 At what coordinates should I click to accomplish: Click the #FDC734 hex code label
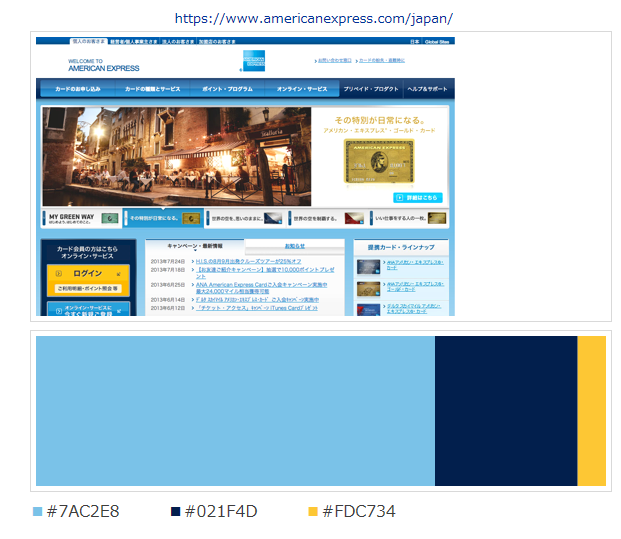[359, 511]
